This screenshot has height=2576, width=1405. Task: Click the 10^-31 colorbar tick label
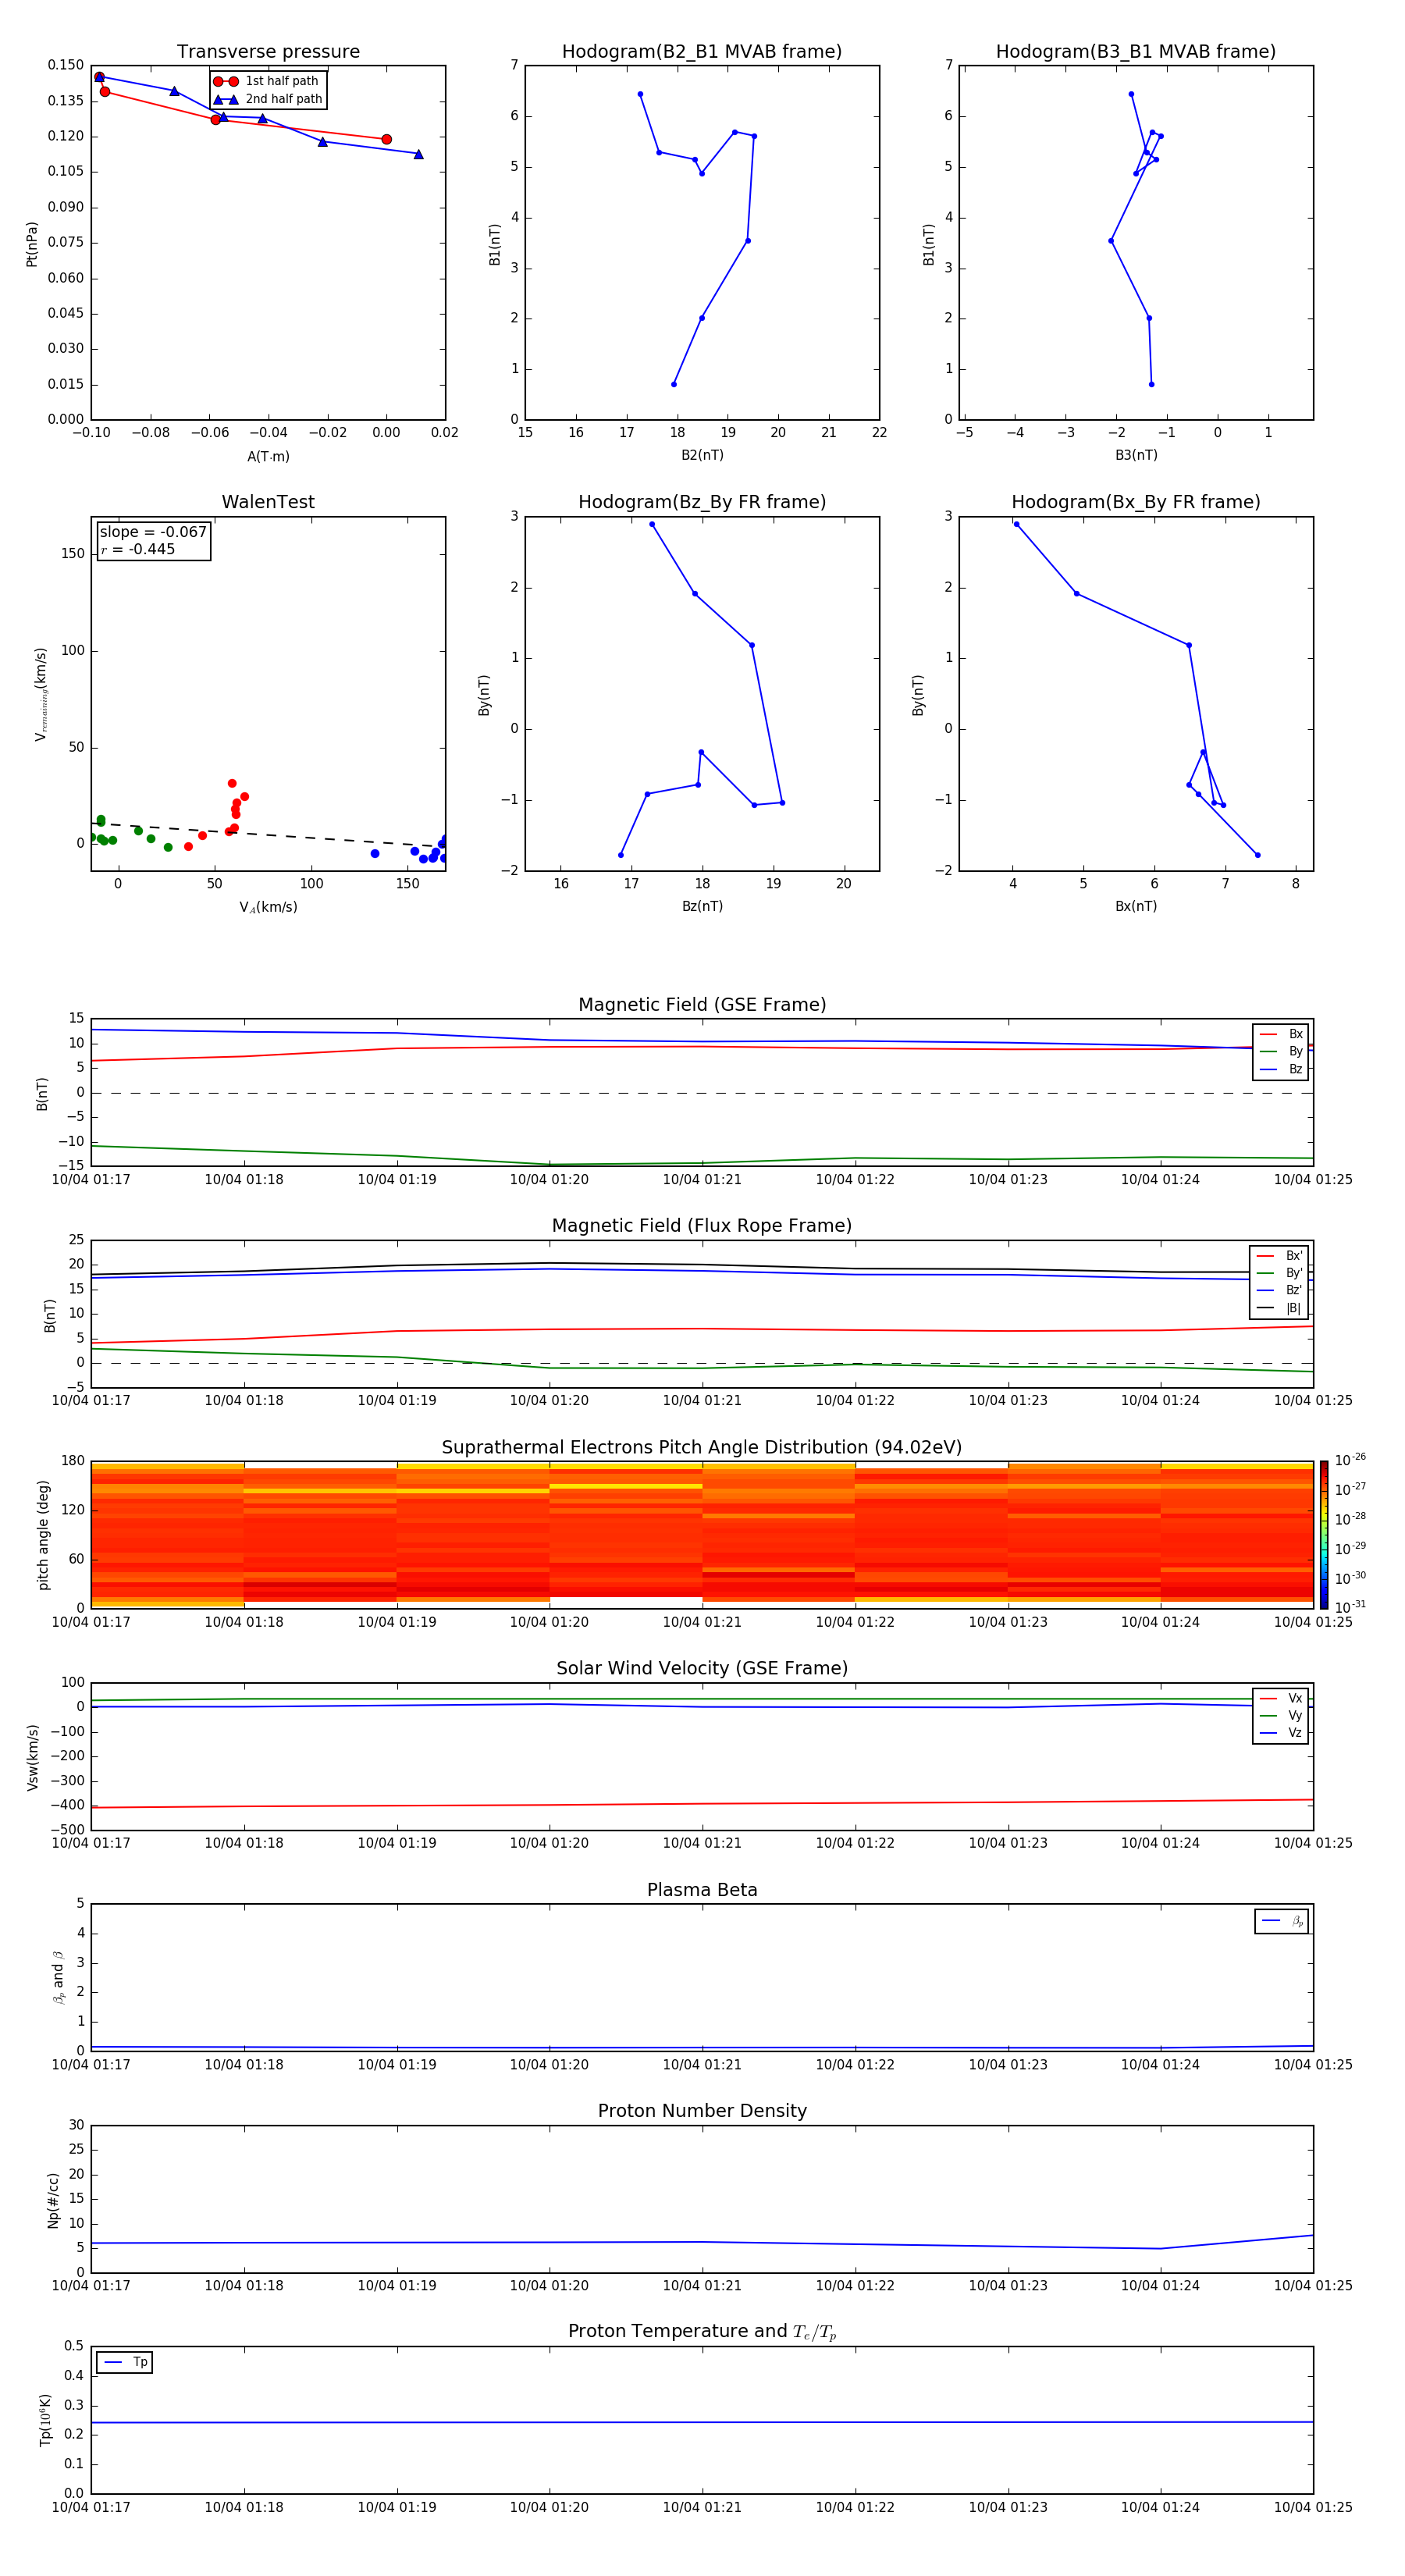tap(1350, 1607)
